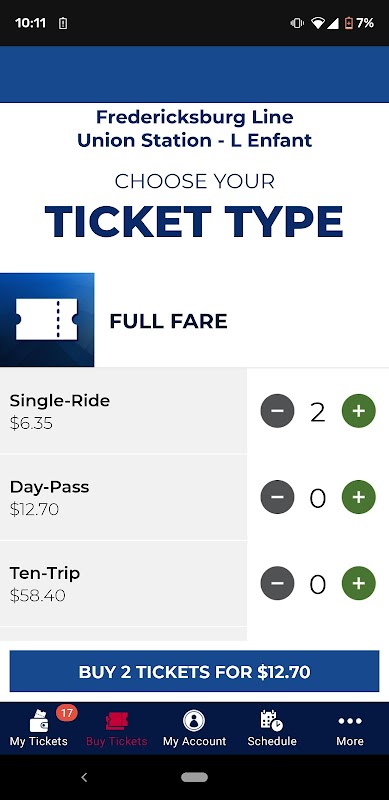Tap the Android home pill
The height and width of the screenshot is (800, 389).
(194, 777)
